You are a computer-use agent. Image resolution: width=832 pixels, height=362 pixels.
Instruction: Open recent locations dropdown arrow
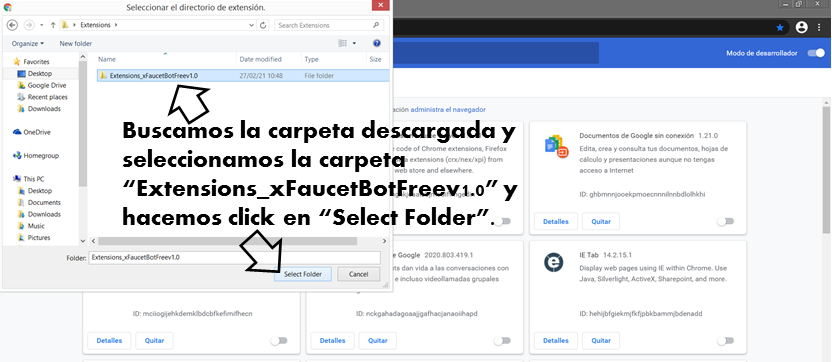(x=41, y=25)
